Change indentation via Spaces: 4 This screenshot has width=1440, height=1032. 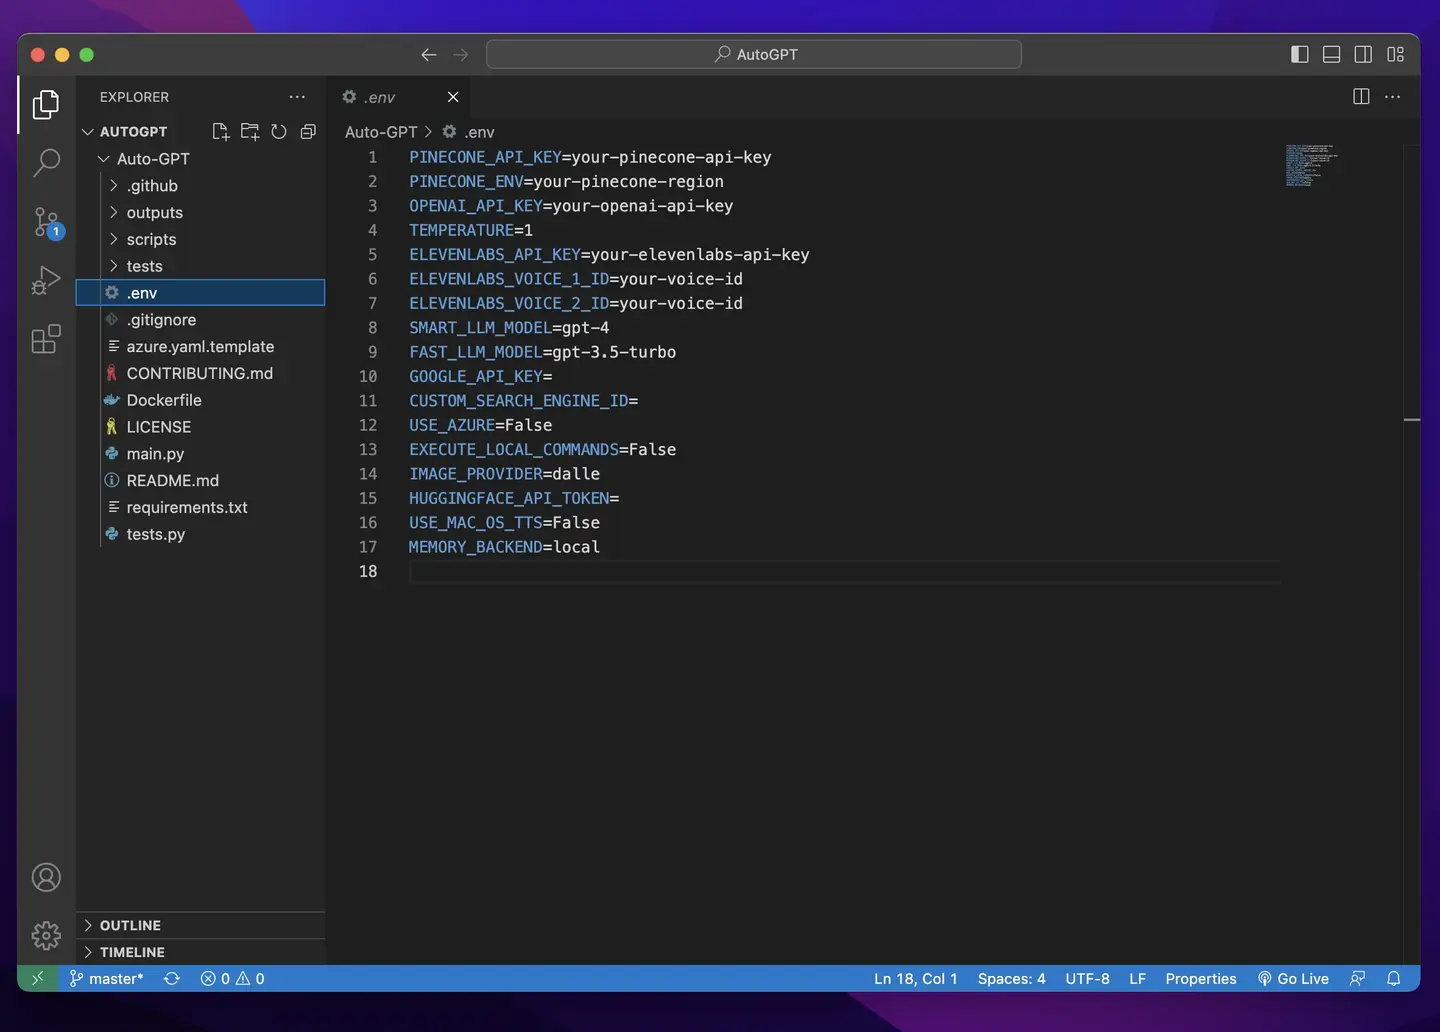click(x=1011, y=978)
